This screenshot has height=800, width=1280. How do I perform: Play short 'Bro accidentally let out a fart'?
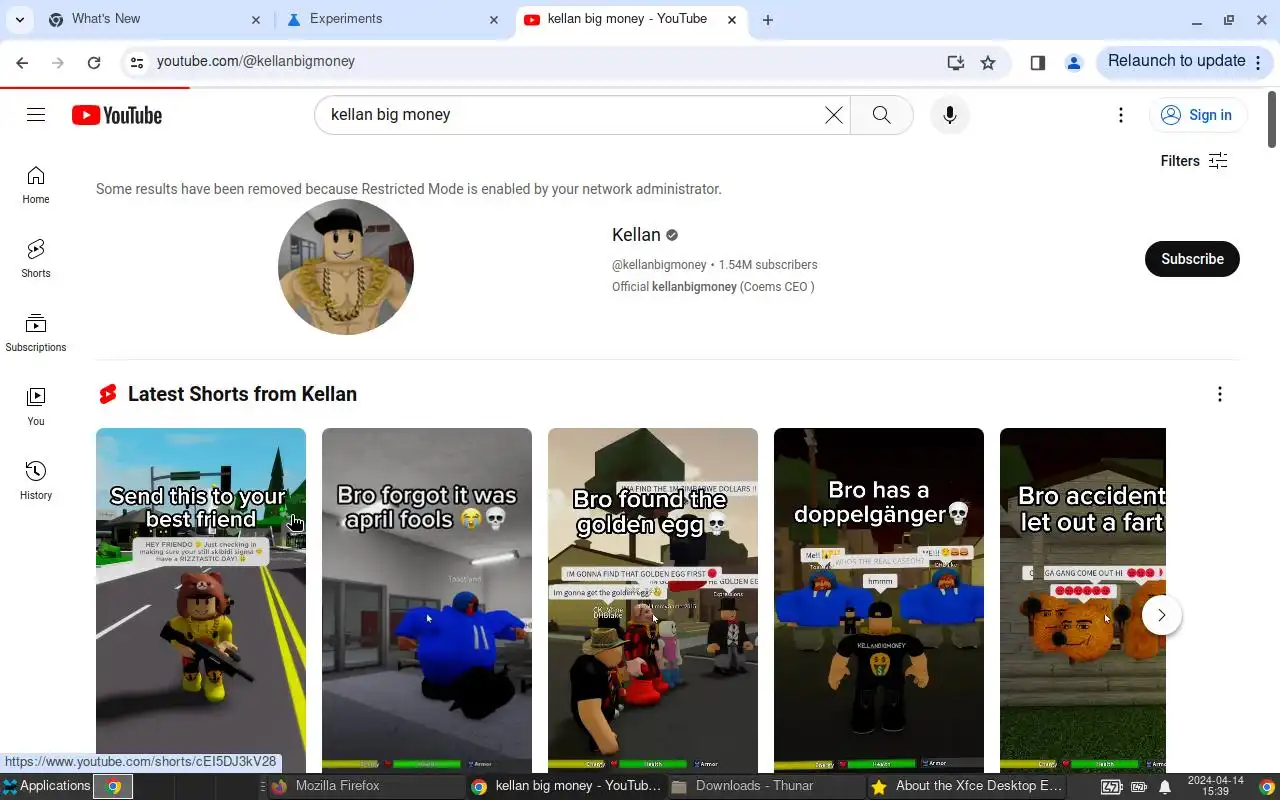[x=1083, y=600]
